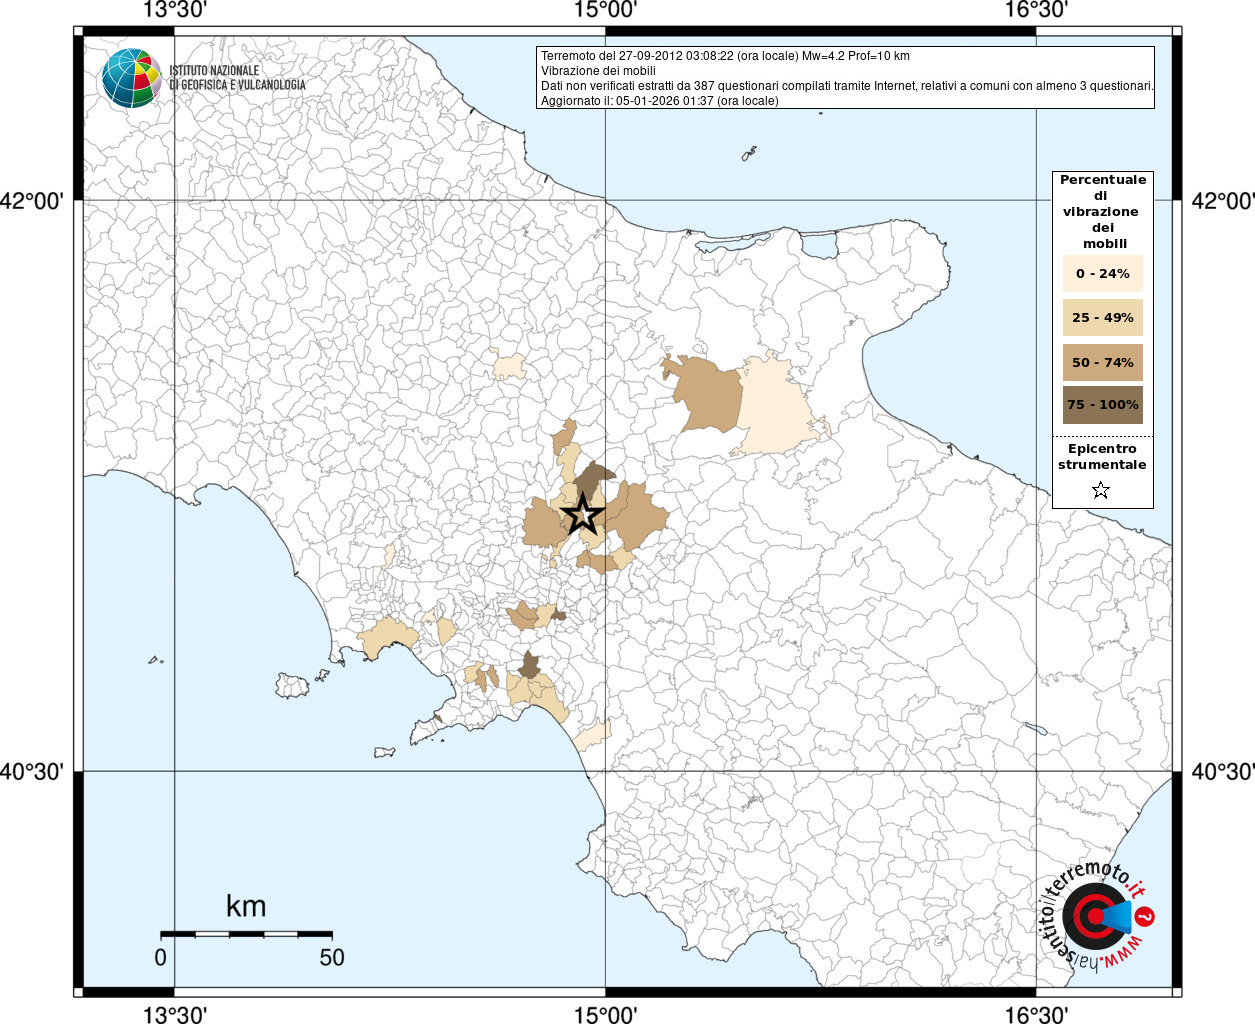The width and height of the screenshot is (1255, 1024).
Task: Click the blue coastal lake on the Gargano peninsula
Action: 821,245
